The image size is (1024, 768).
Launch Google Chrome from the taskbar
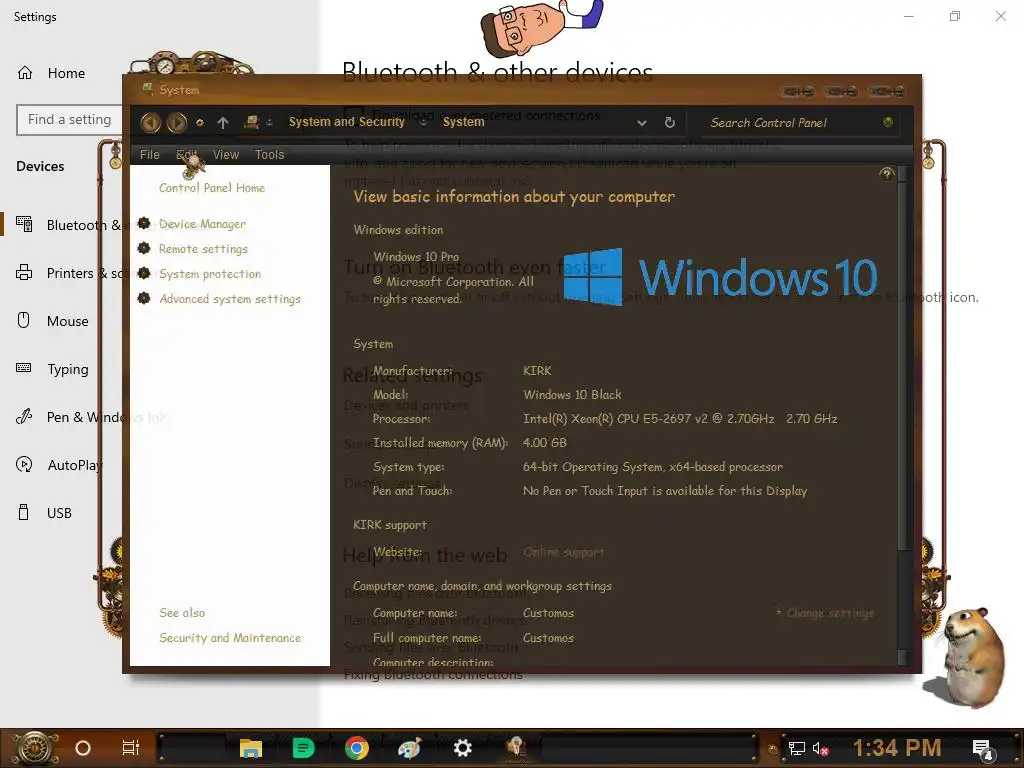pos(357,748)
